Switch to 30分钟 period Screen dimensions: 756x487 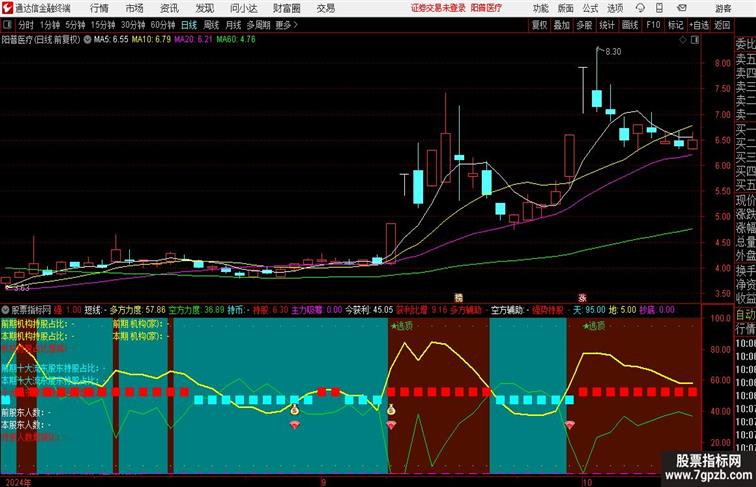(133, 25)
